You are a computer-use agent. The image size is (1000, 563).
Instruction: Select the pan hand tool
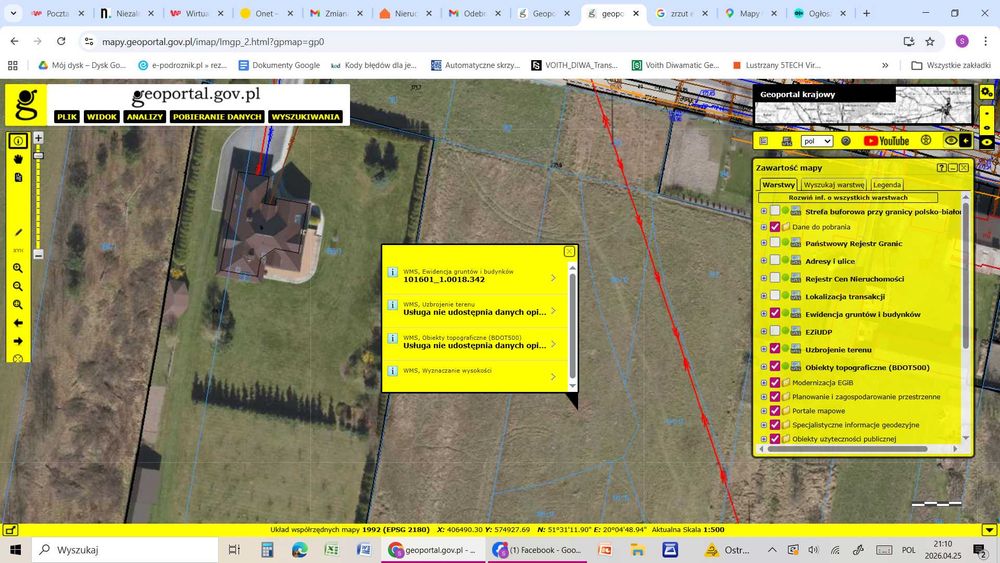(x=18, y=159)
